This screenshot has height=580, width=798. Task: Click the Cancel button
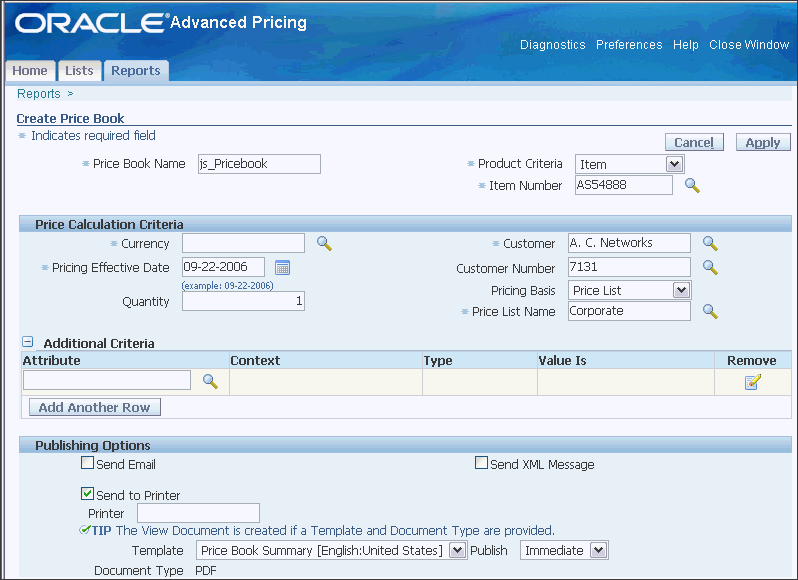(694, 142)
